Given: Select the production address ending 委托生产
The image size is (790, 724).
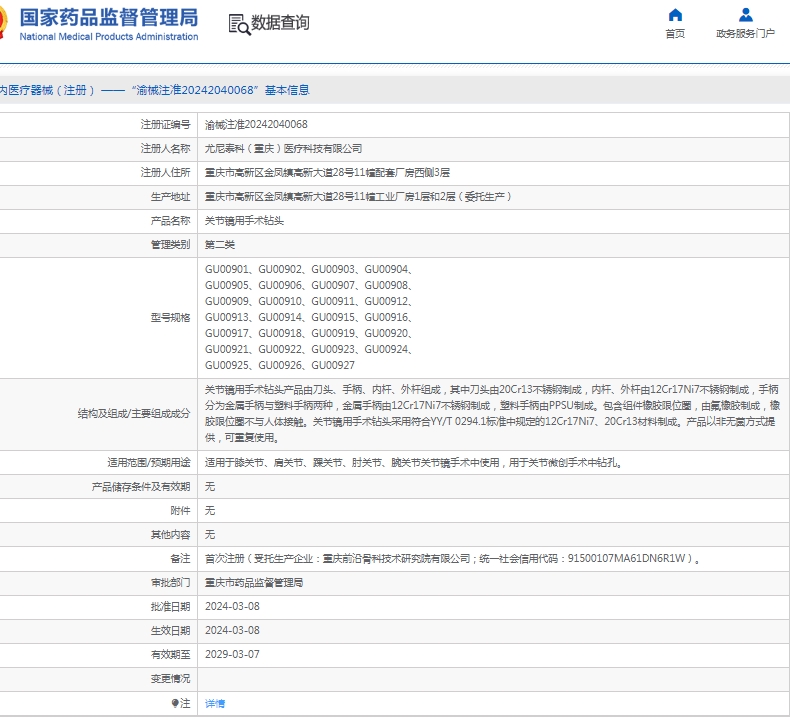Looking at the screenshot, I should pos(358,196).
